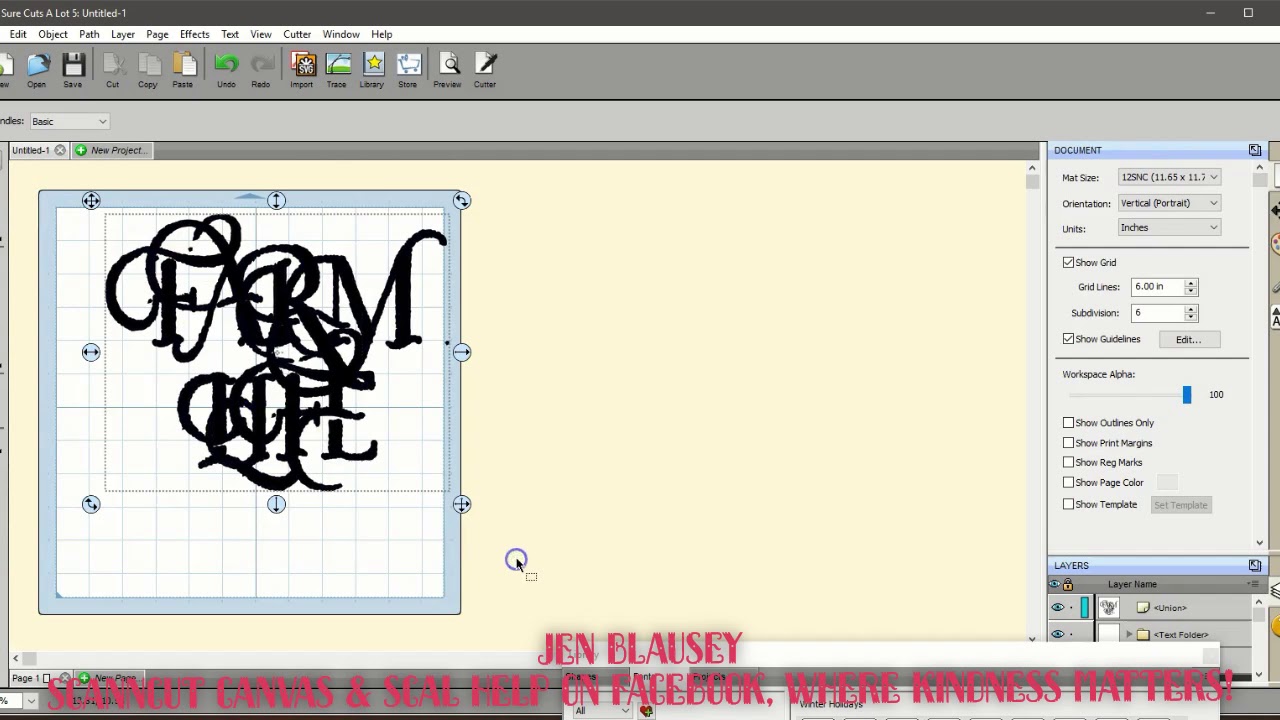Click the bottom-center height resize handle
Screen dimensions: 1280x720
tap(276, 505)
